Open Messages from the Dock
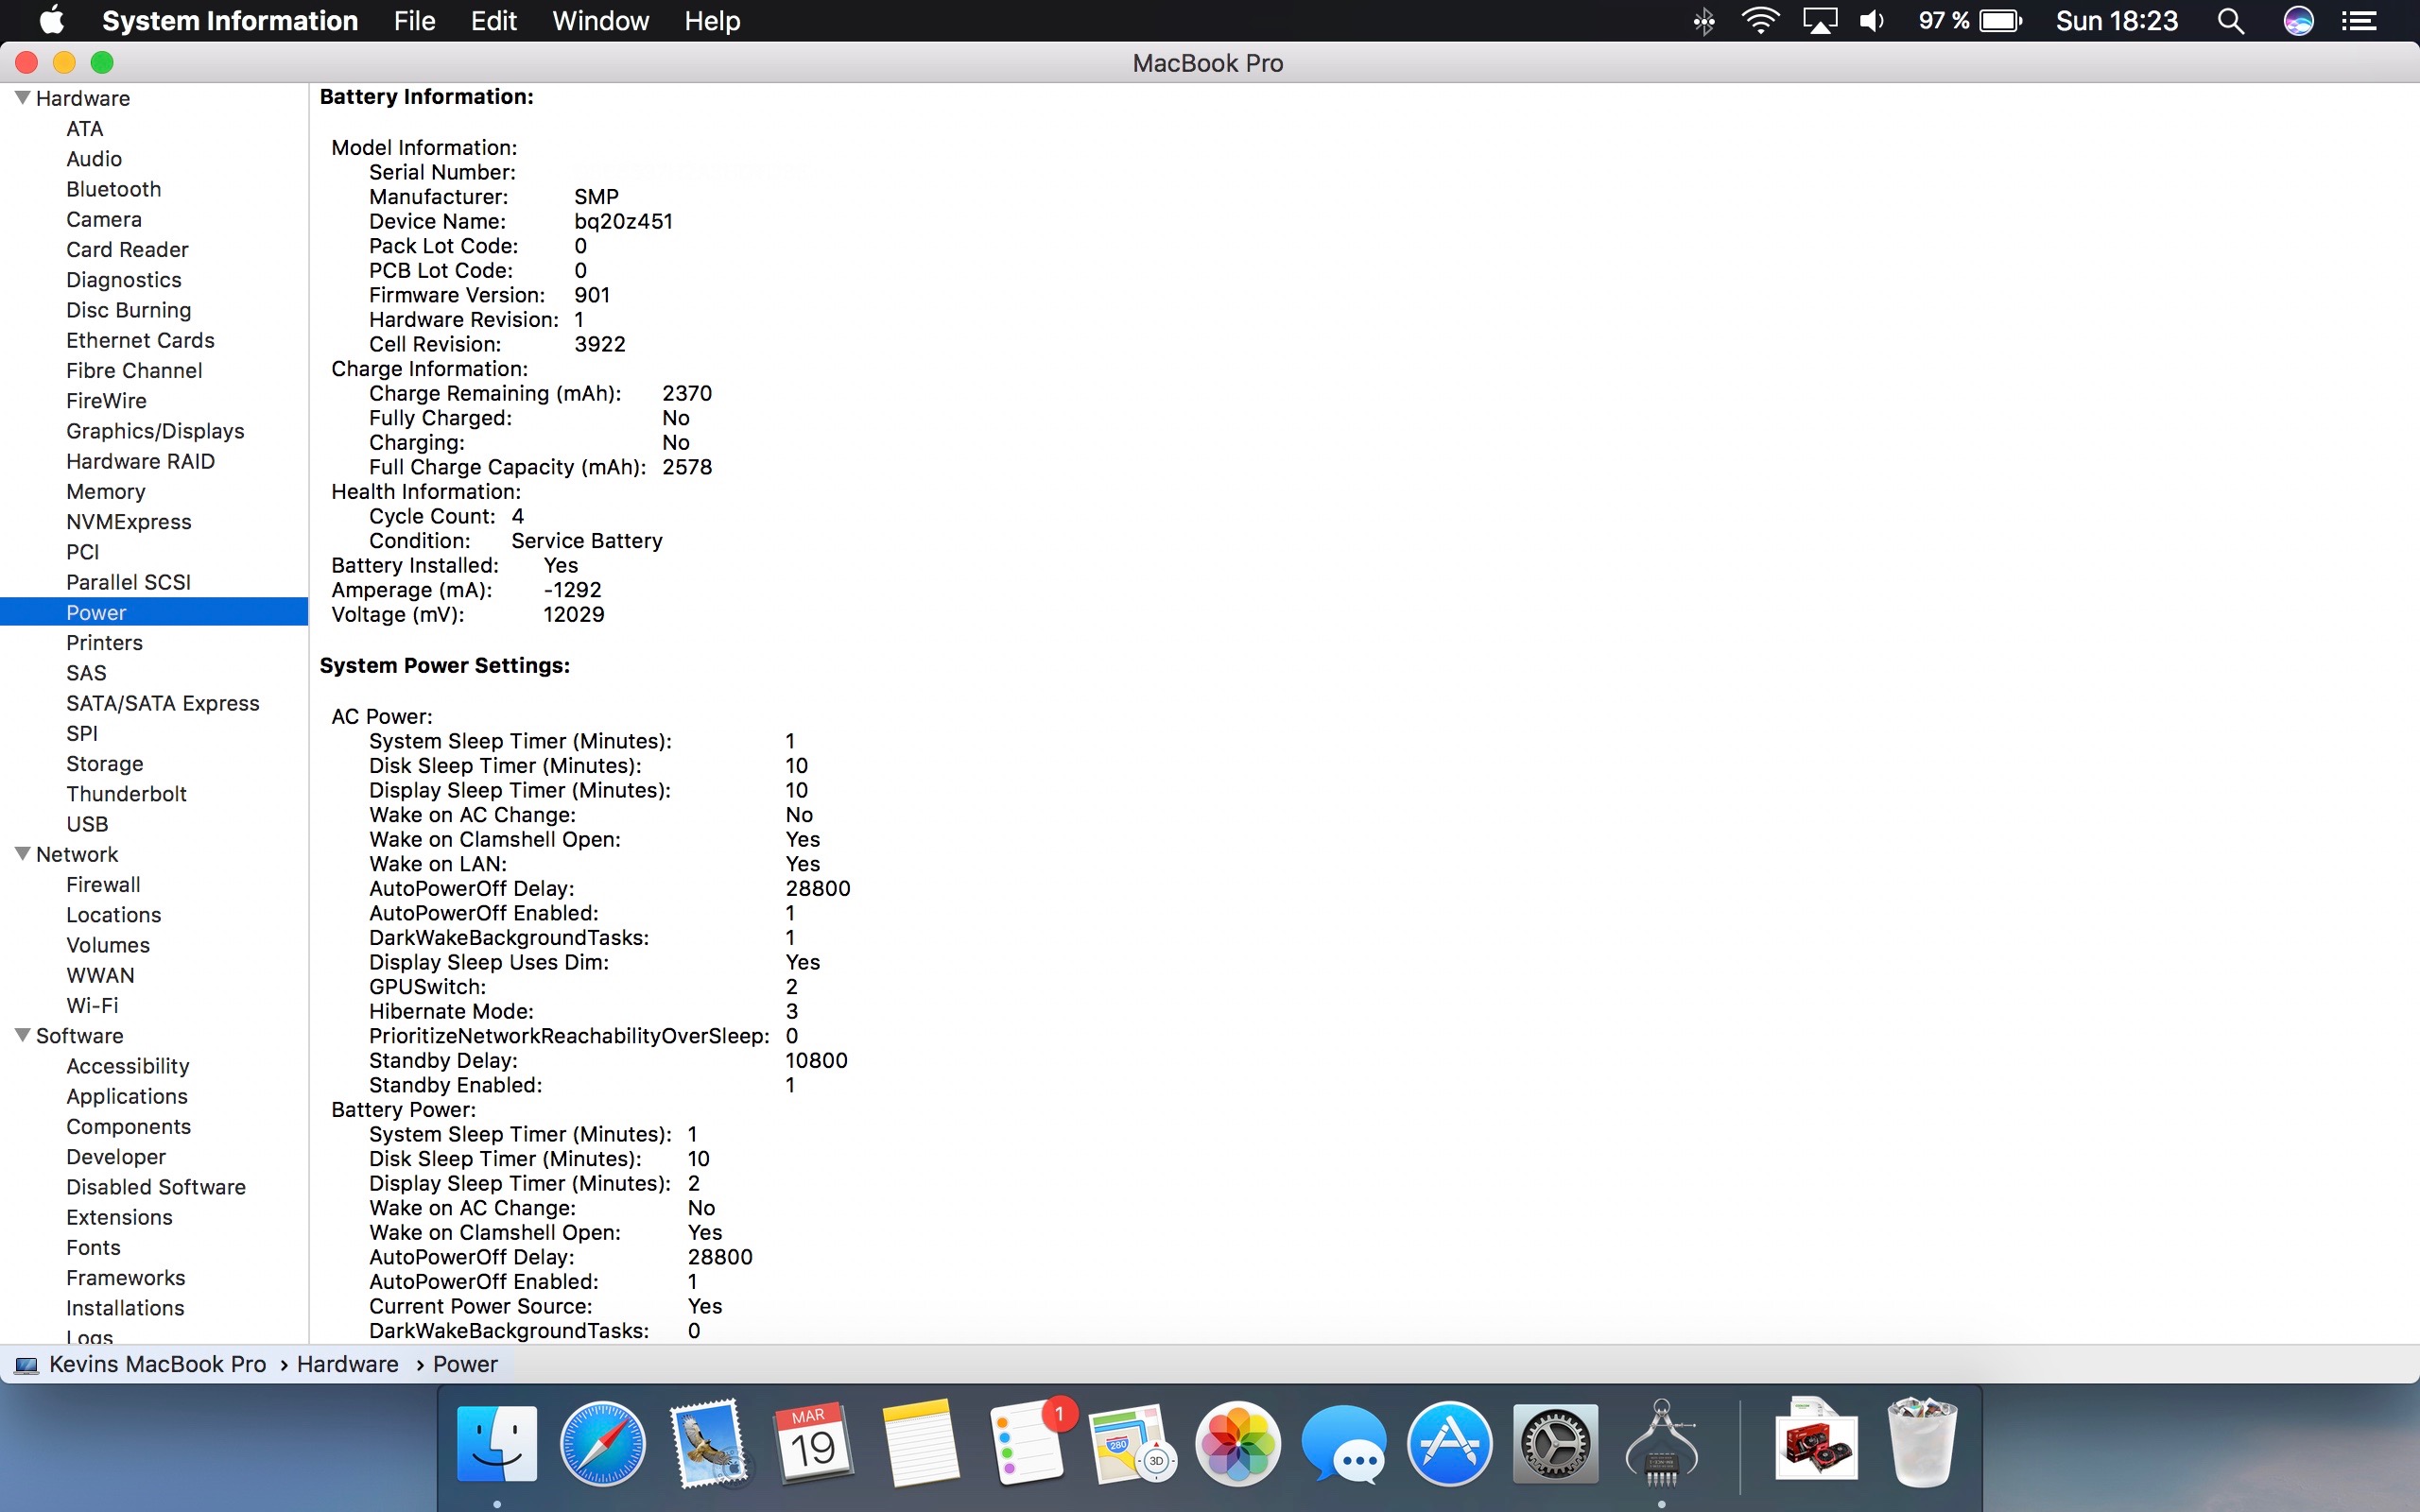Screen dimensions: 2420x1512 [x=1344, y=1444]
